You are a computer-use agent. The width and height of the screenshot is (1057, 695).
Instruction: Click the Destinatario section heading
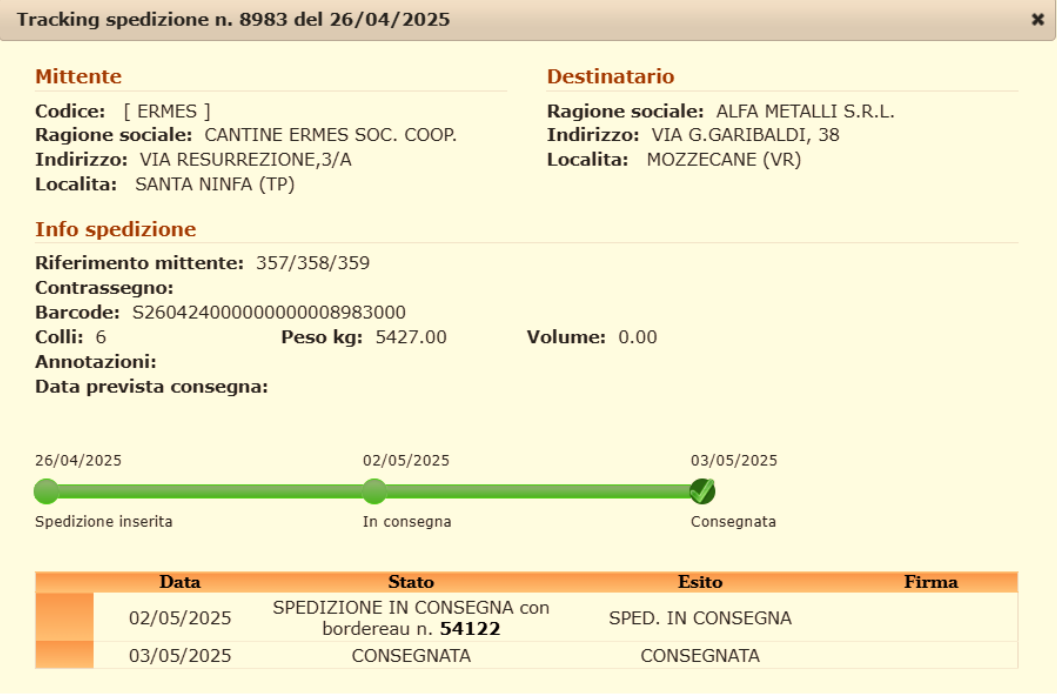pos(610,77)
